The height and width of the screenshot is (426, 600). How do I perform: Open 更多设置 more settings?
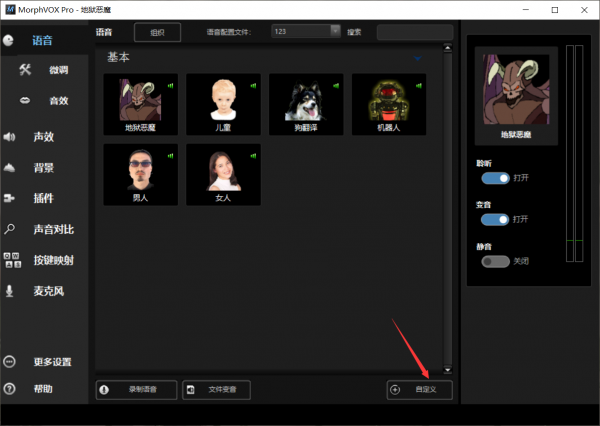pos(52,362)
